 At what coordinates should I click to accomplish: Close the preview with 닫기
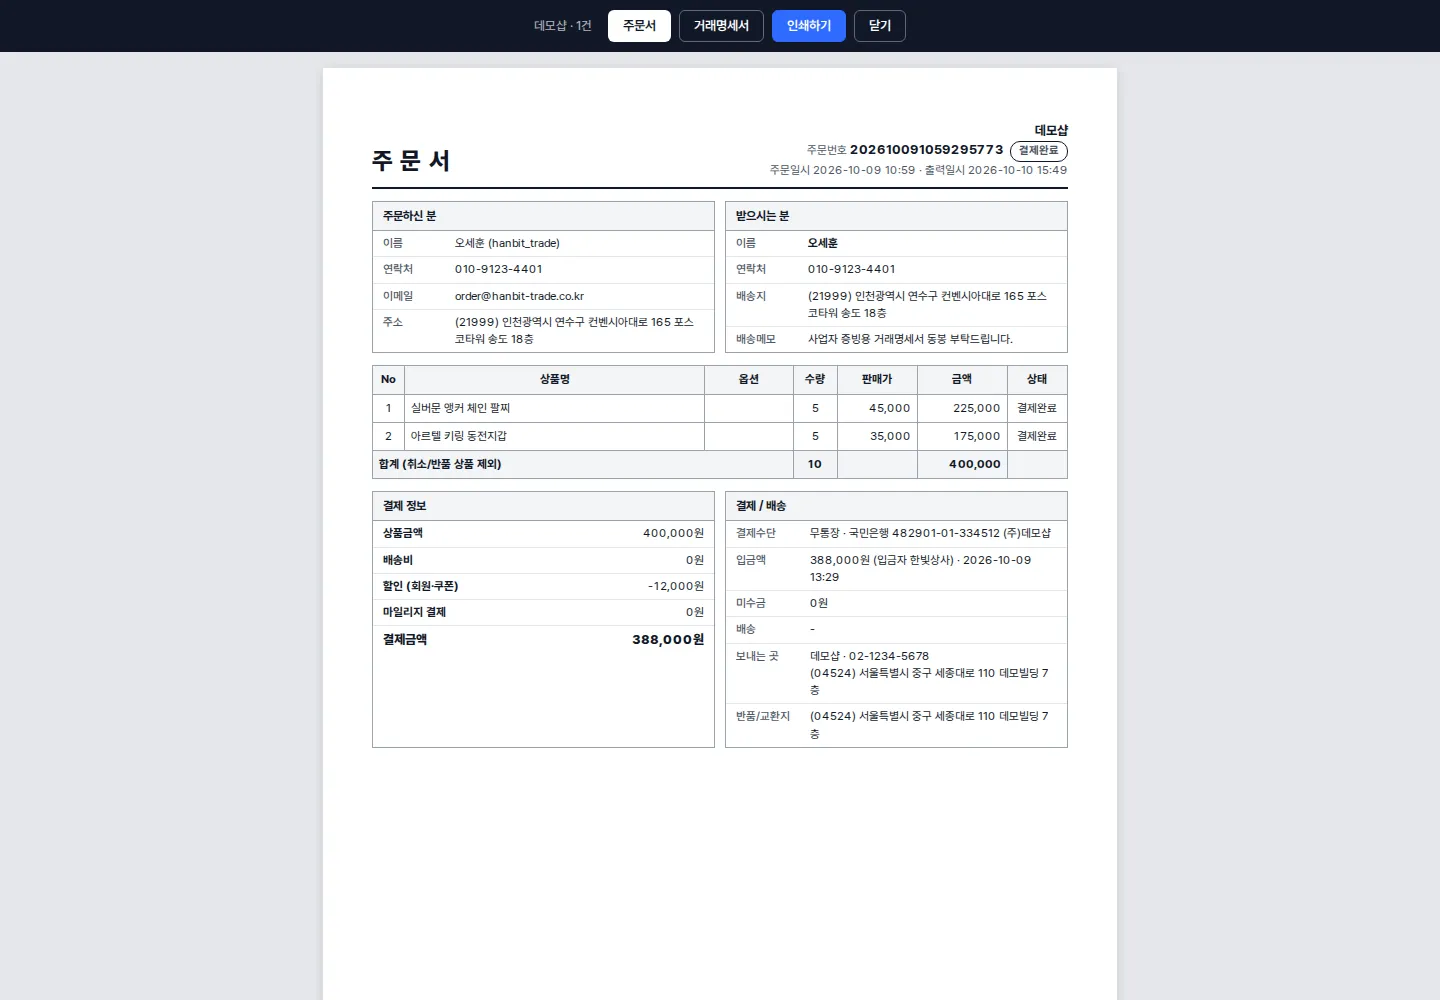click(x=880, y=26)
